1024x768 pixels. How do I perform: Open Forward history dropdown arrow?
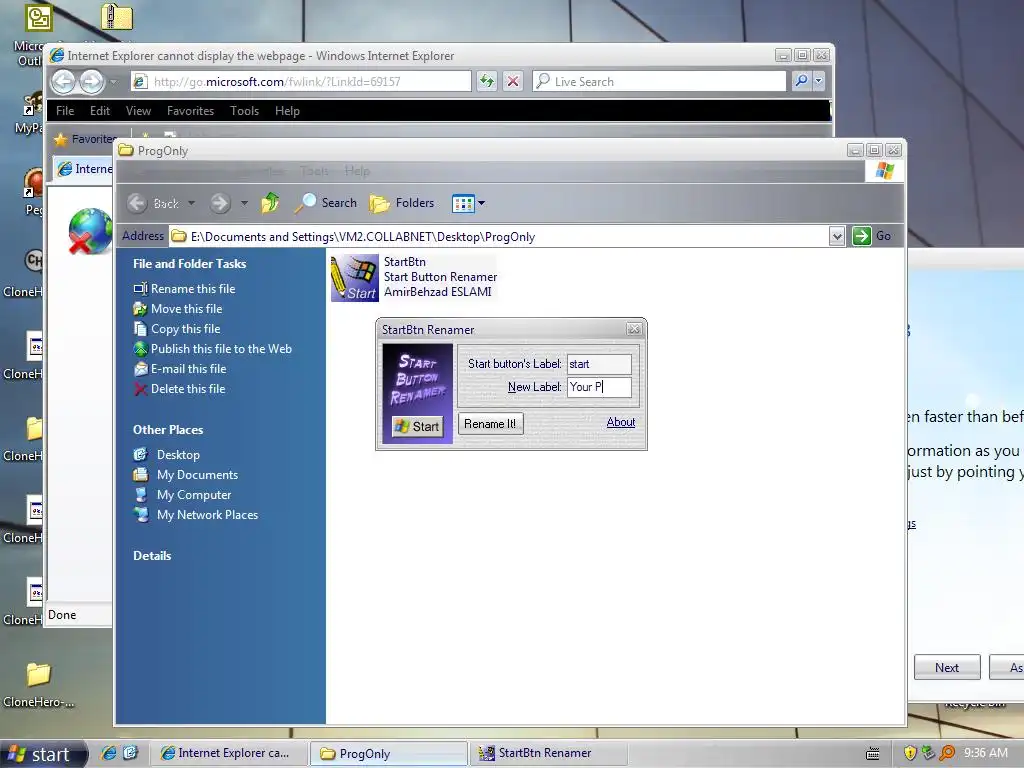click(x=244, y=203)
